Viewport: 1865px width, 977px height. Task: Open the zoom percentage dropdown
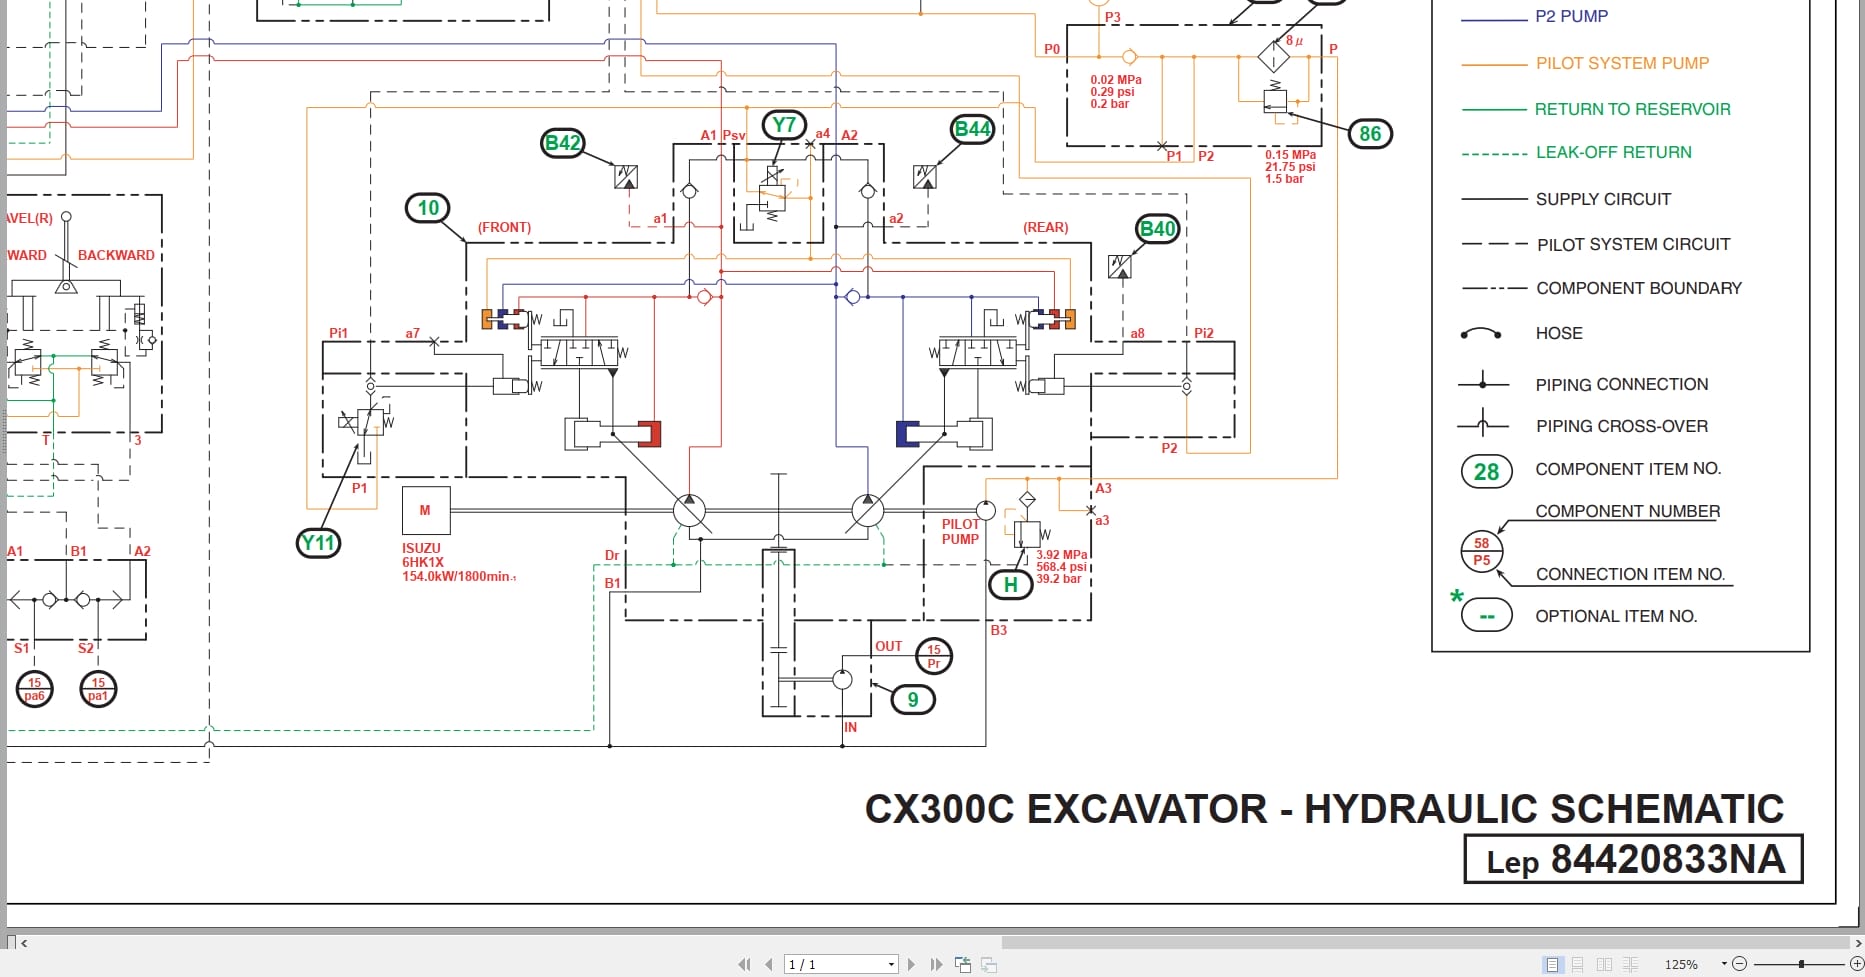click(x=1725, y=963)
